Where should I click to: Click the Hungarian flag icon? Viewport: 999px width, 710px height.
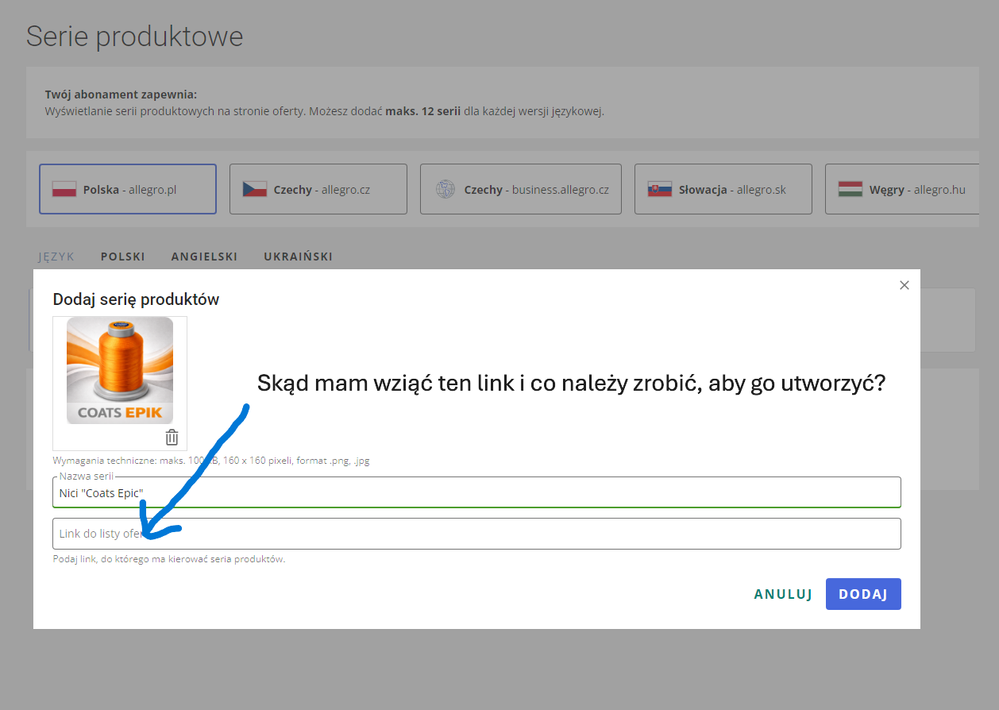pyautogui.click(x=850, y=189)
